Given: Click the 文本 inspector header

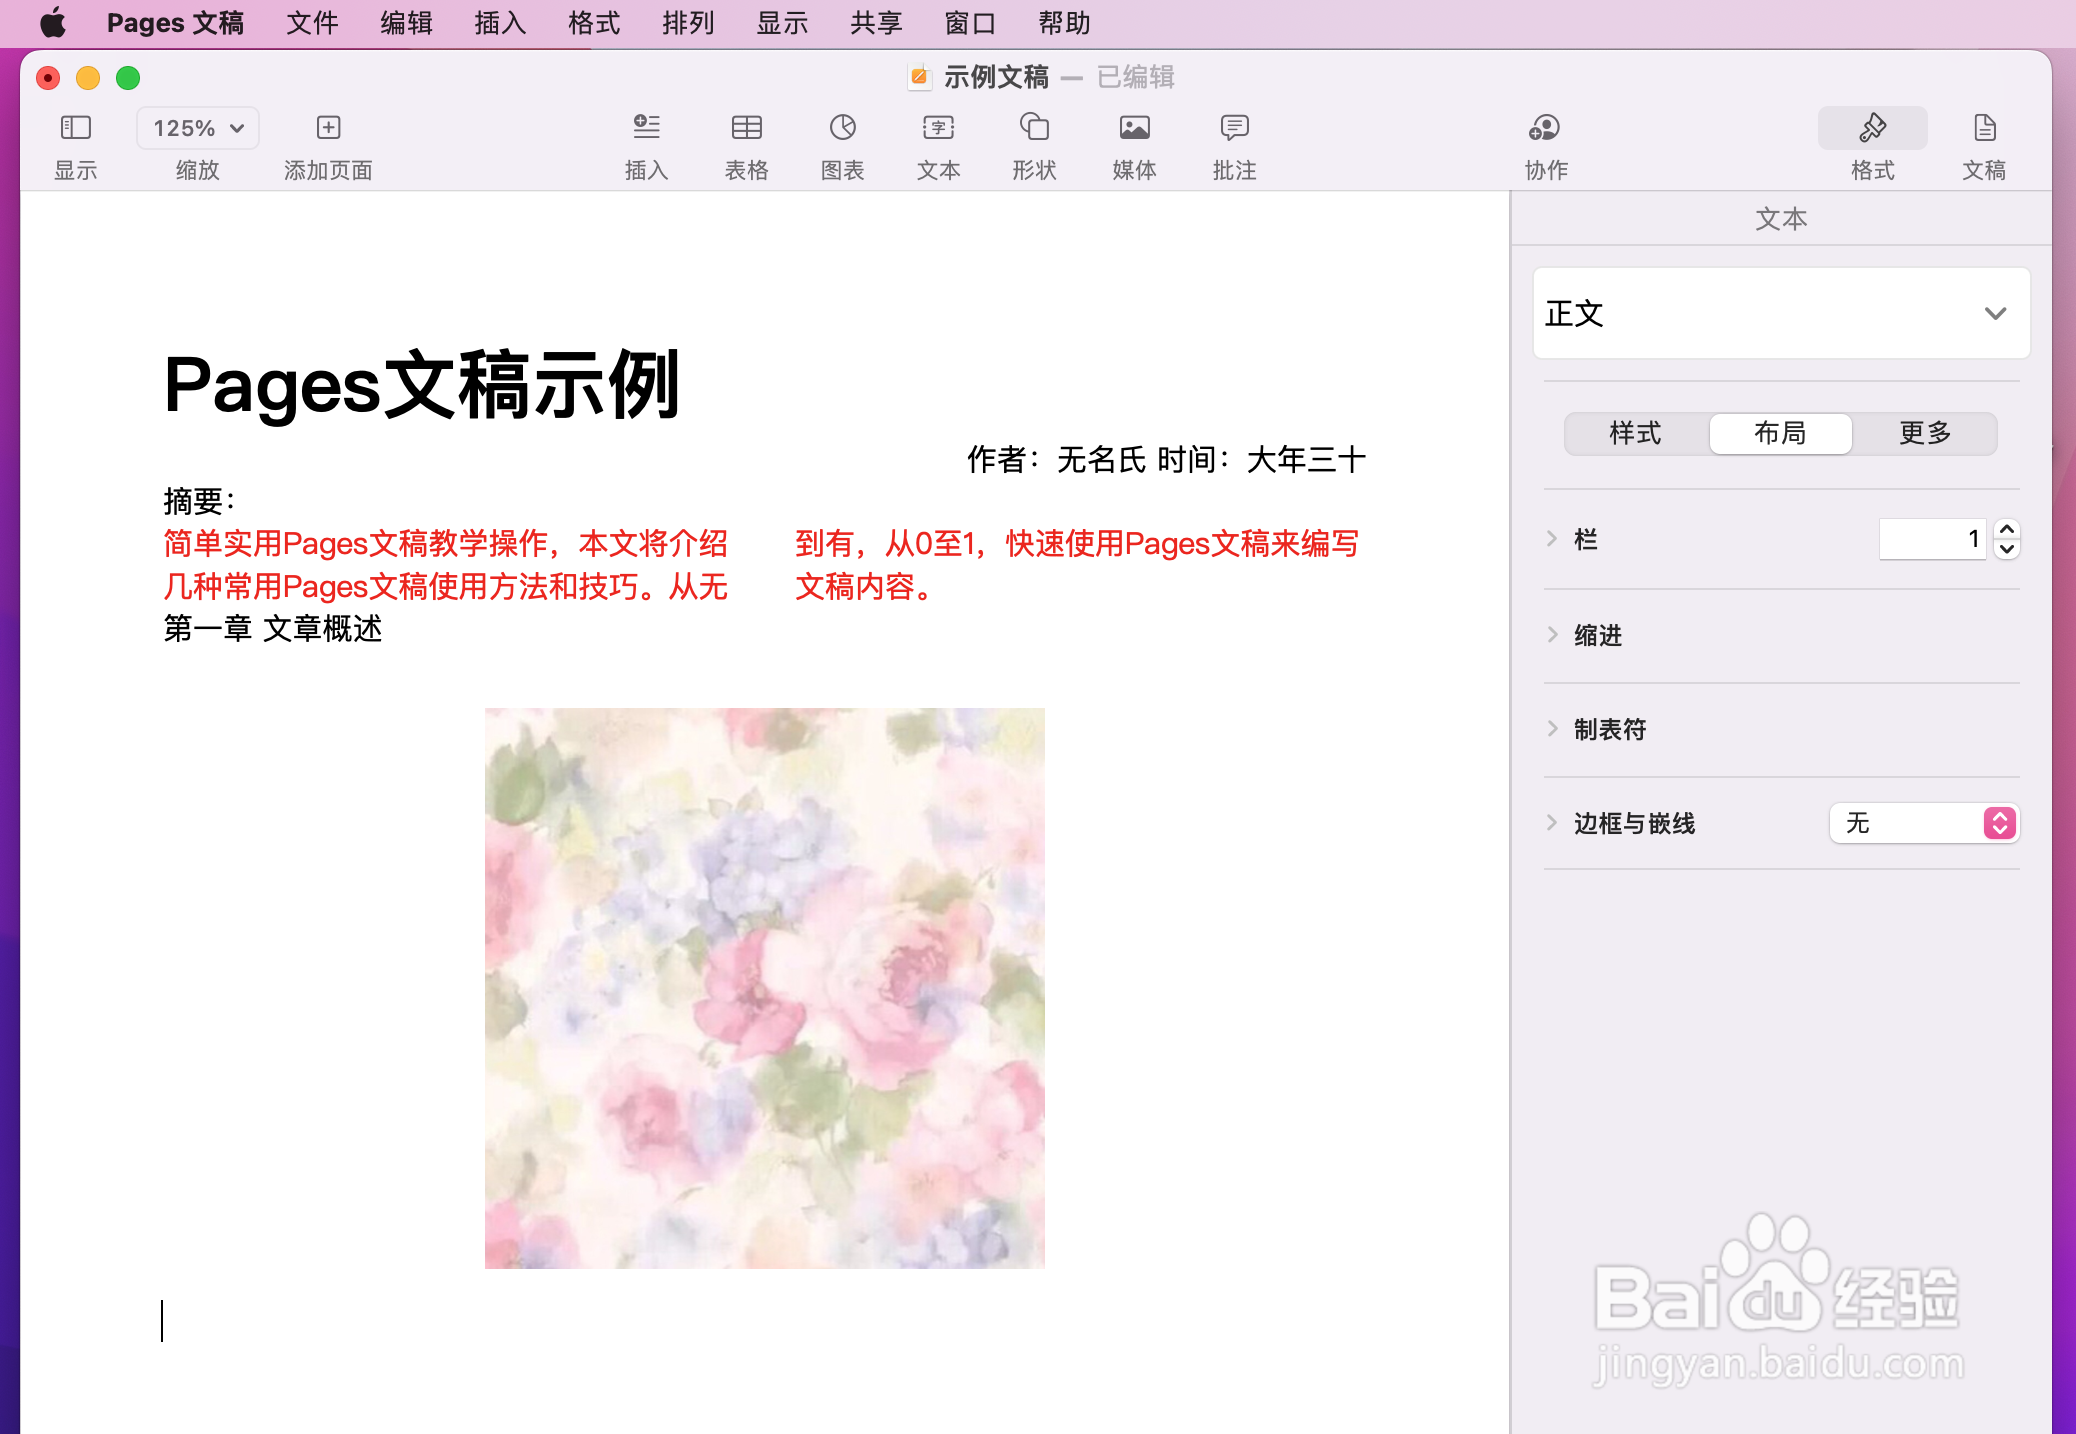Looking at the screenshot, I should (x=1781, y=219).
